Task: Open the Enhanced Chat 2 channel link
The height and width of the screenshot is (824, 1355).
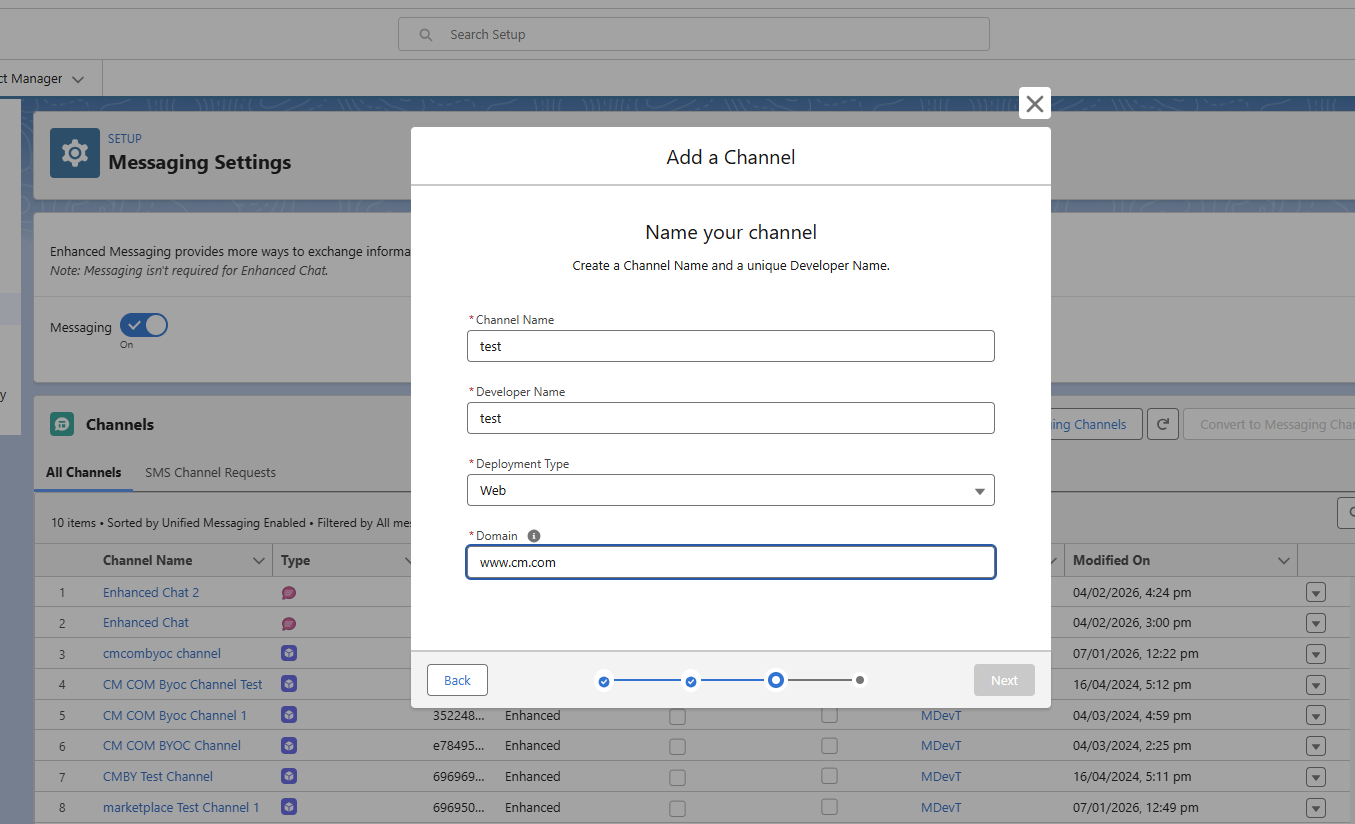Action: pos(151,592)
